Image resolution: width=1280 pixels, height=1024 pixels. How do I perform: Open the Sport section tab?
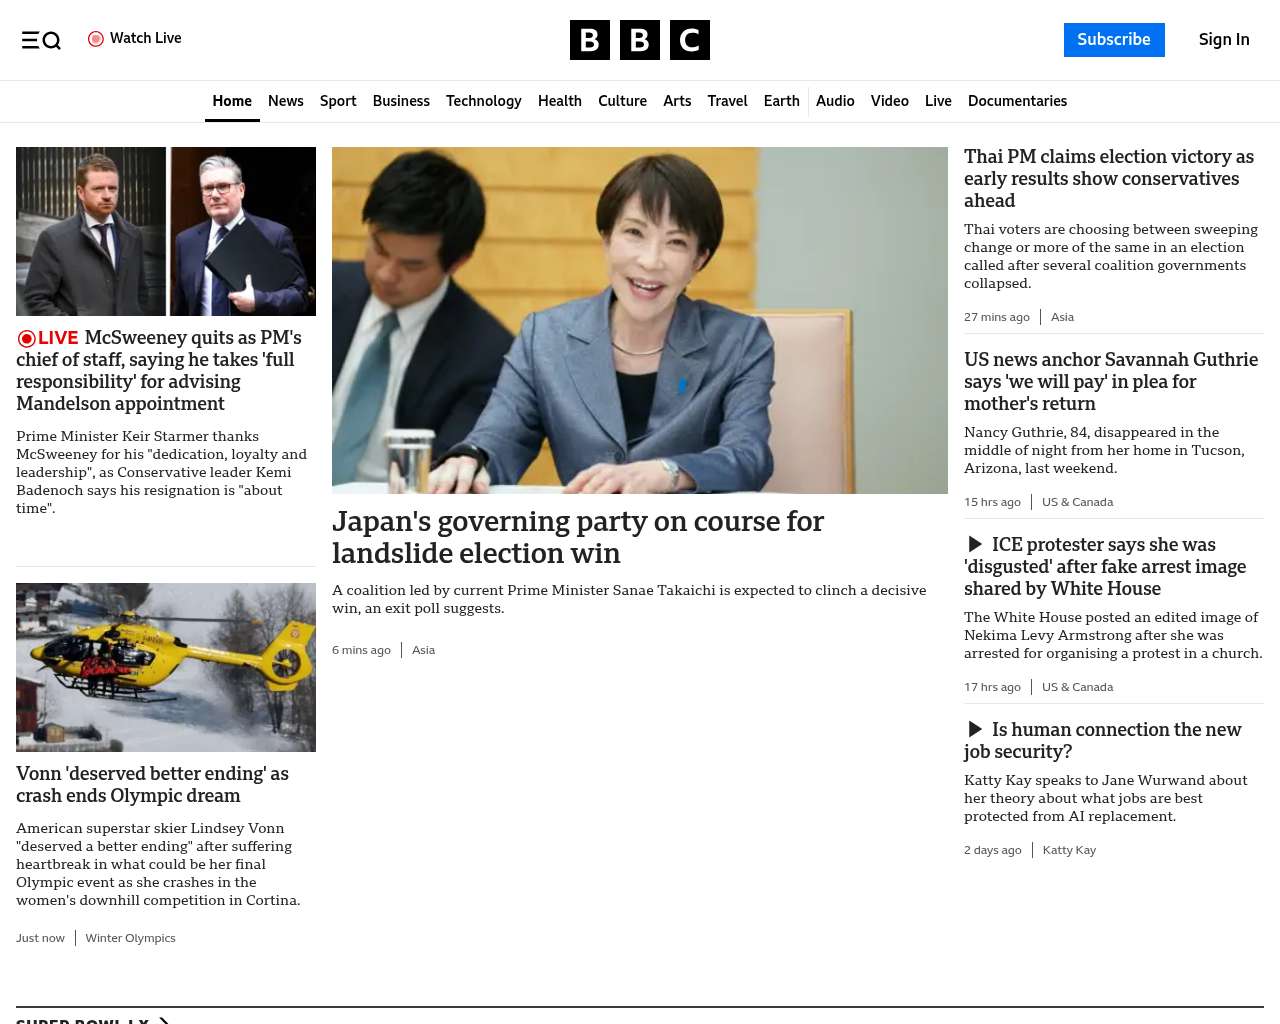[x=338, y=101]
